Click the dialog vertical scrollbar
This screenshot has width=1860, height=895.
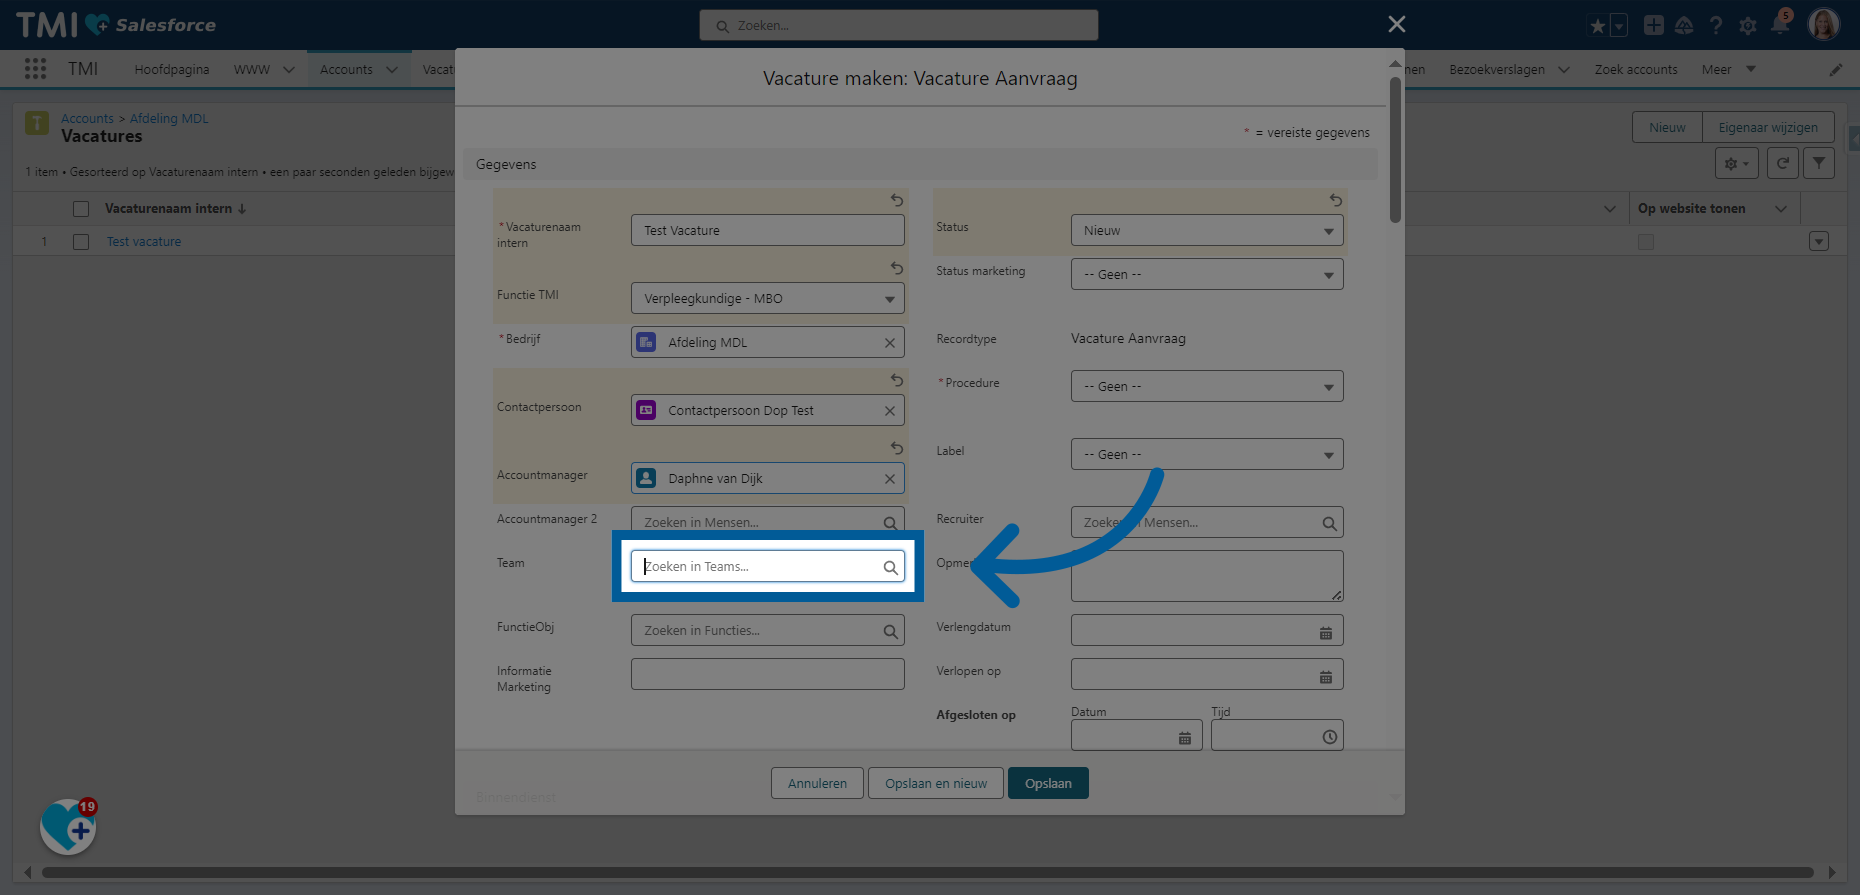[x=1395, y=150]
